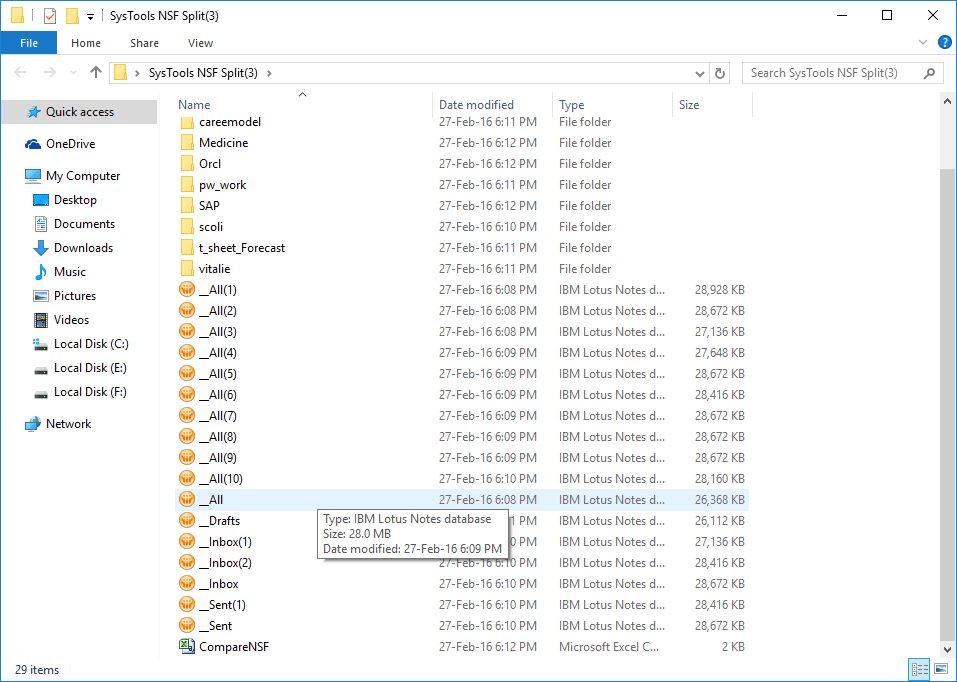Open Customize Quick Access Toolbar dropdown

[90, 17]
